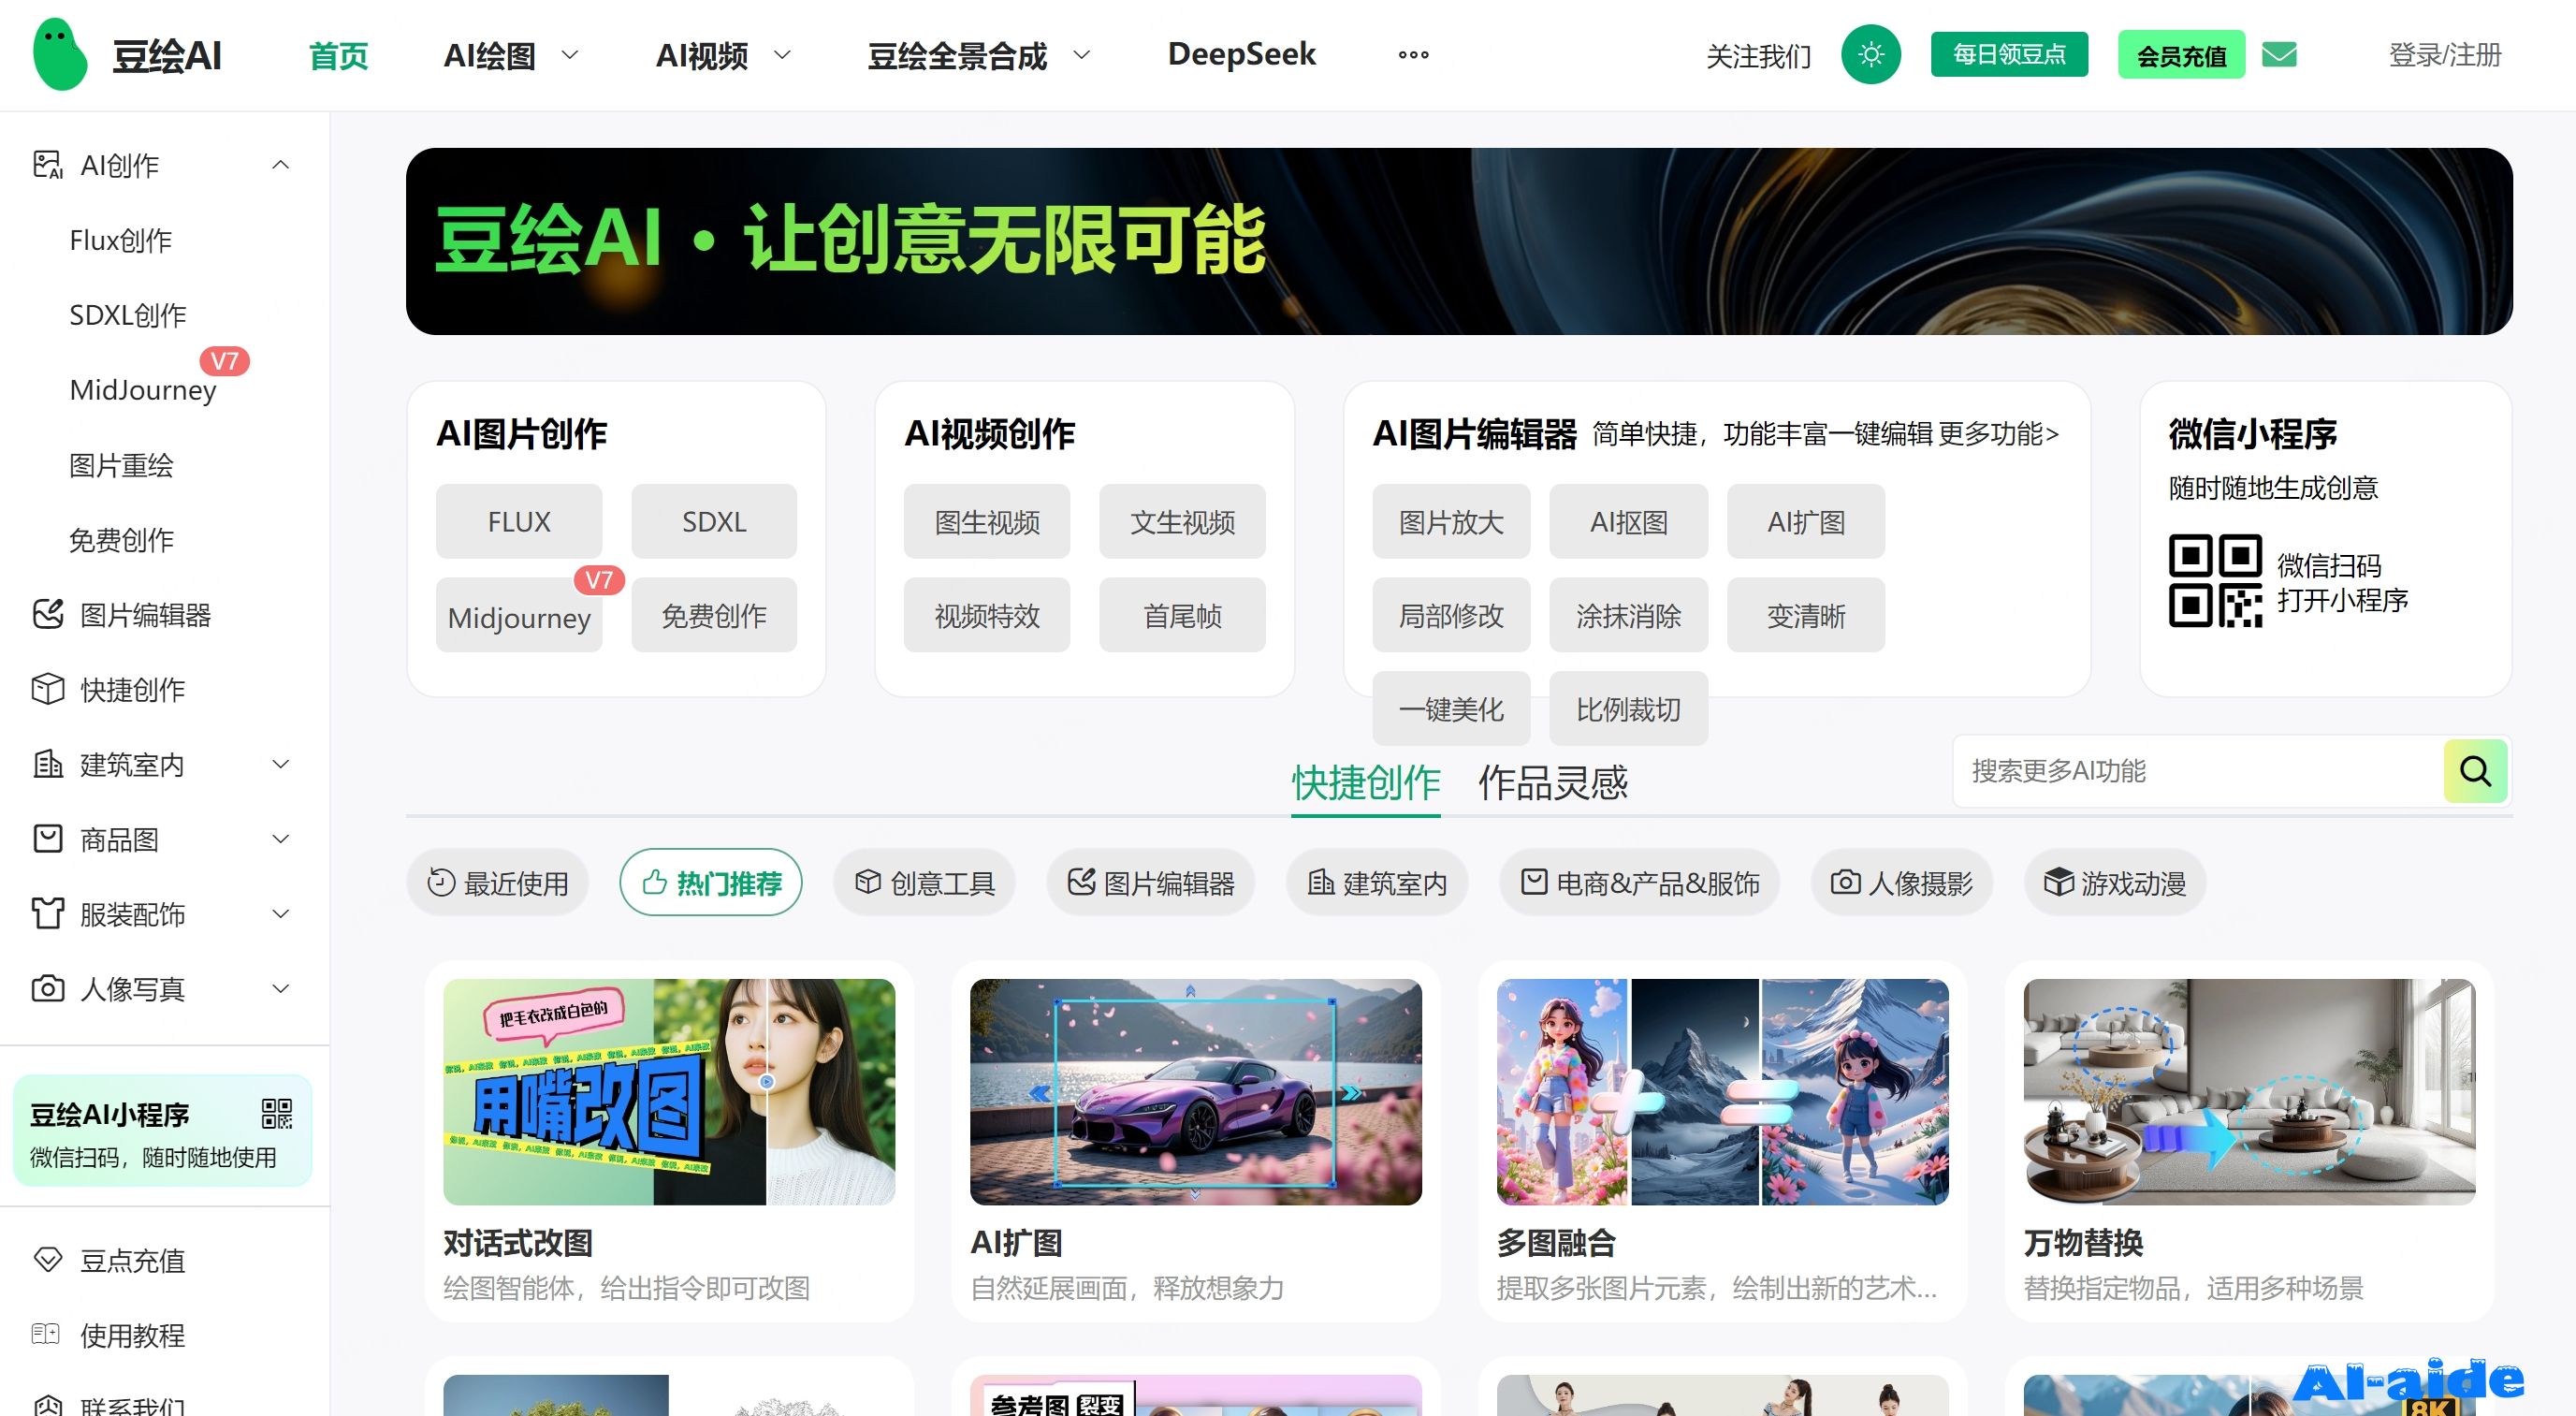Select Flux创作 in sidebar
2576x1416 pixels.
point(121,240)
